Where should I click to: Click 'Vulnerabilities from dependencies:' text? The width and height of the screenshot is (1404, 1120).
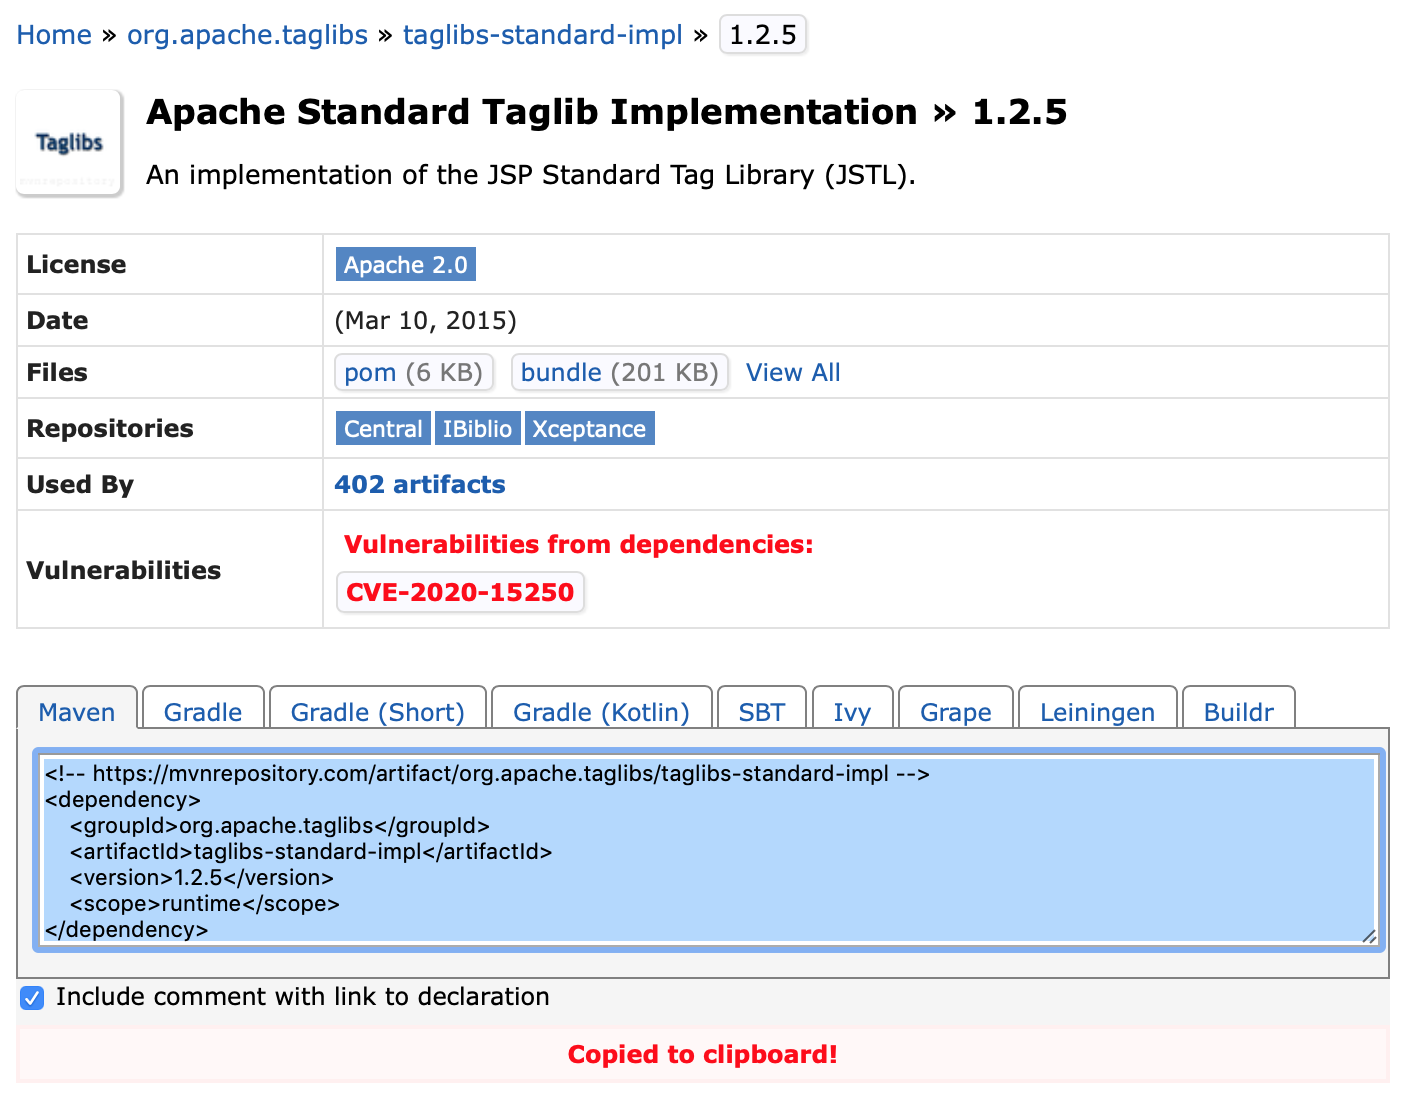579,545
